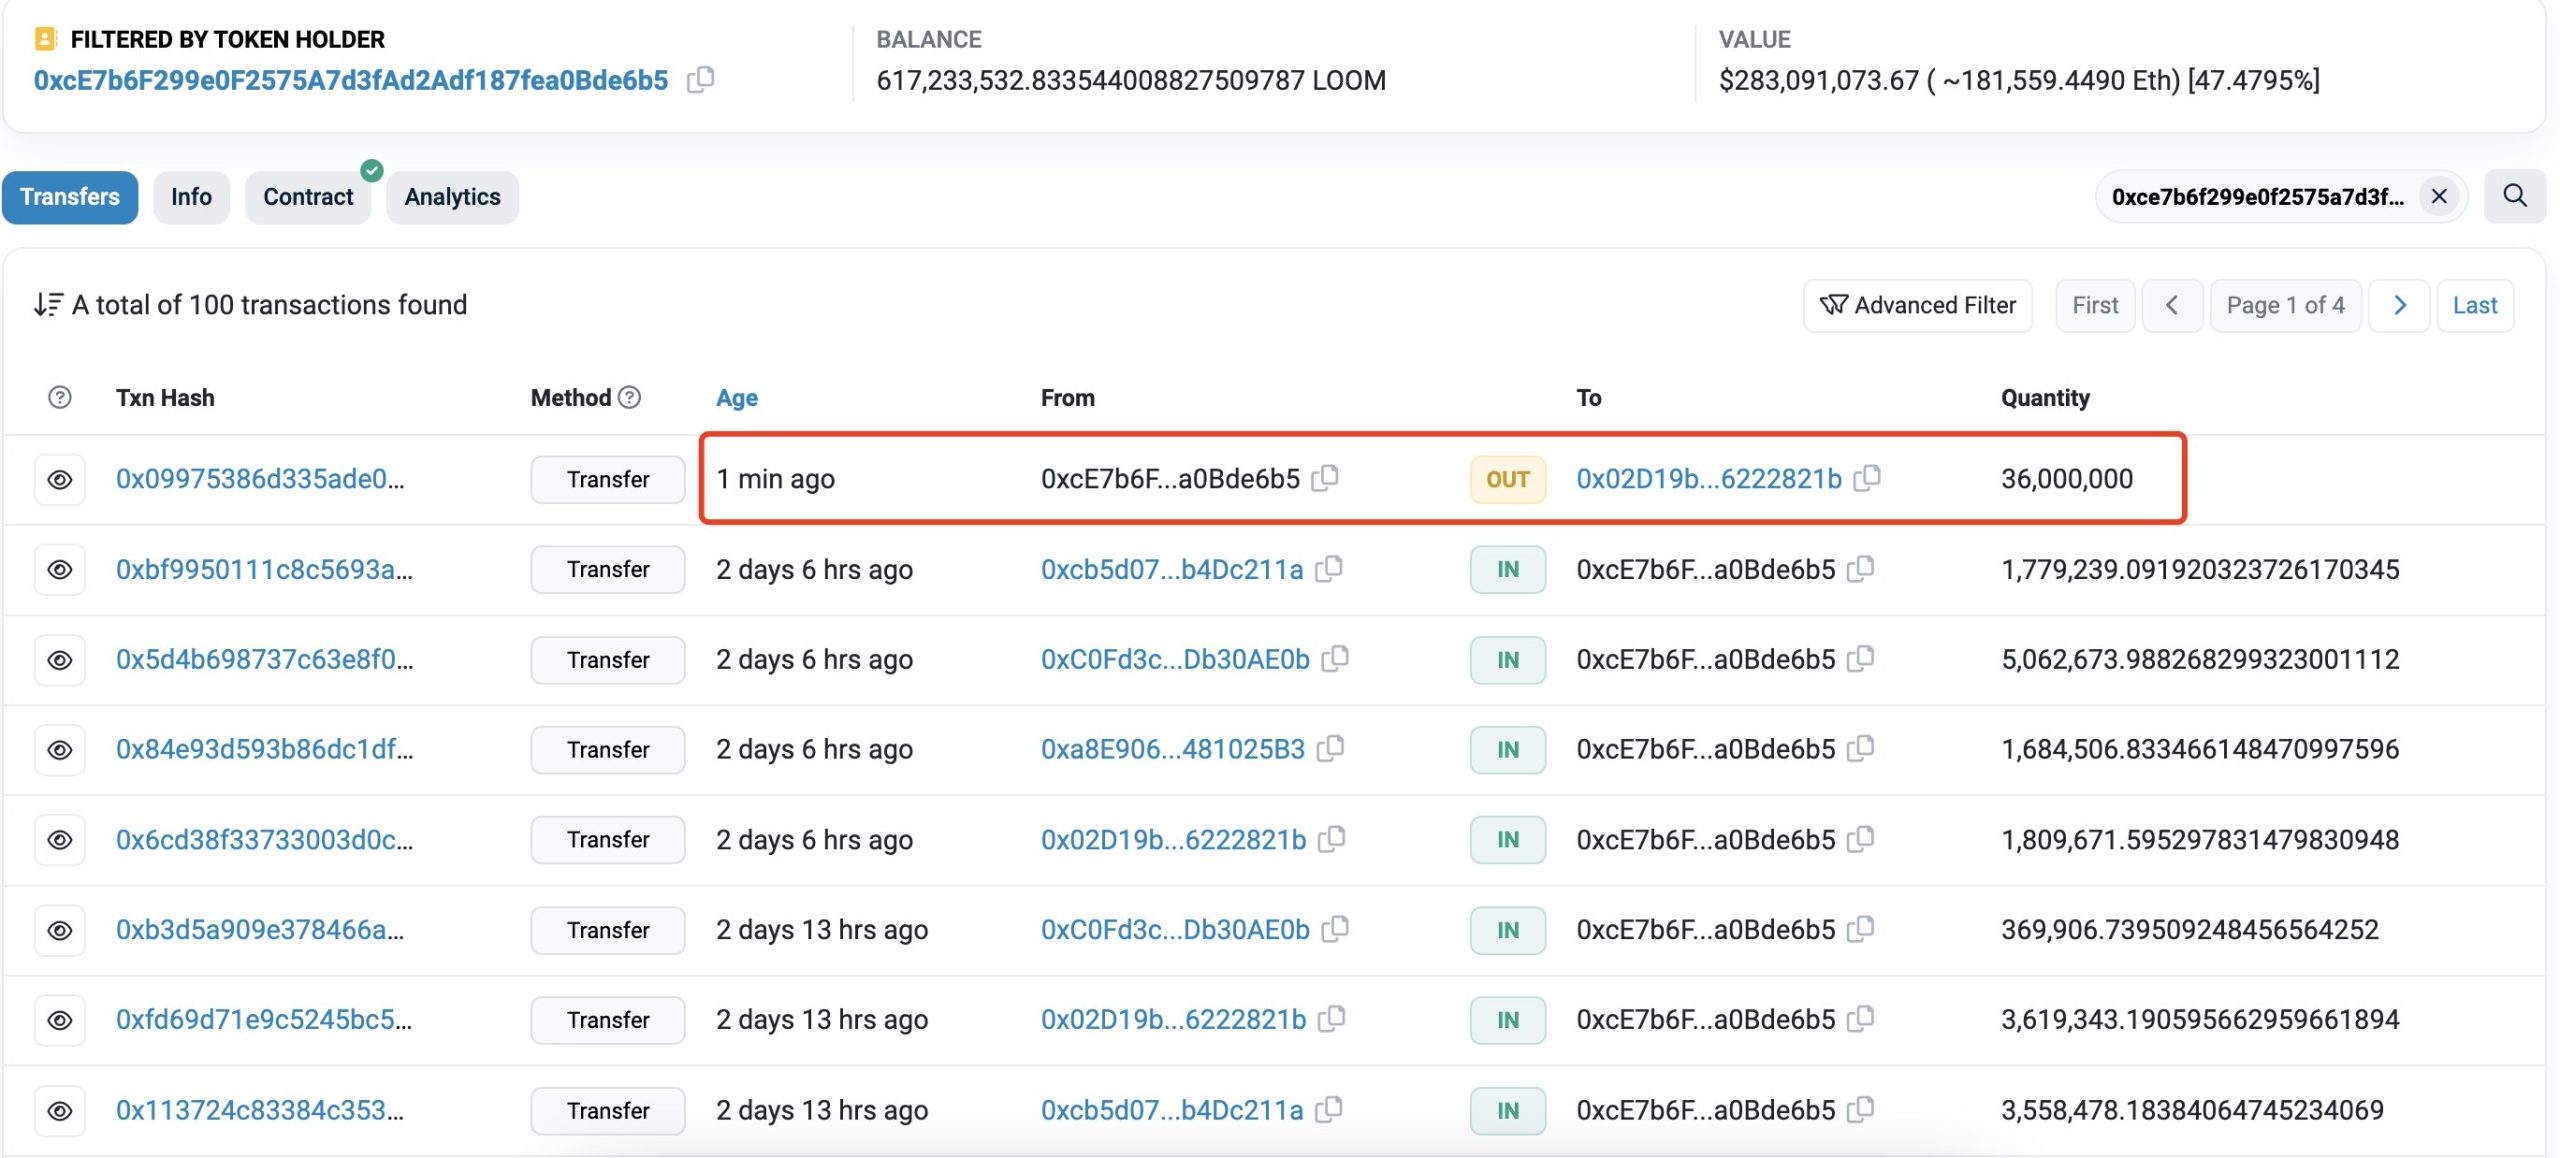Sort by the Age column header
The height and width of the screenshot is (1158, 2560).
click(x=736, y=398)
